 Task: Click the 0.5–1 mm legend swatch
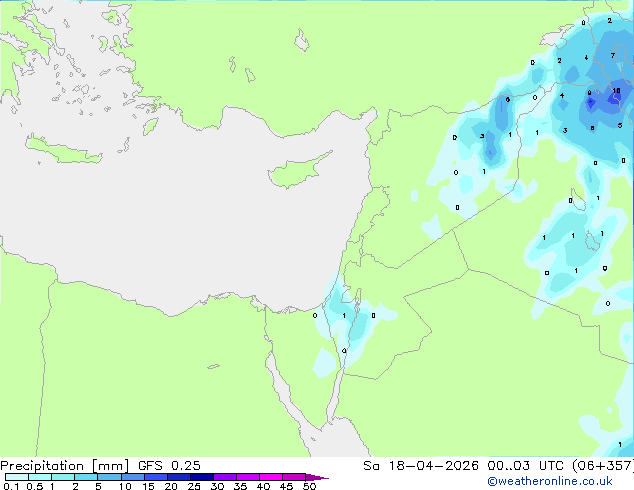click(40, 477)
